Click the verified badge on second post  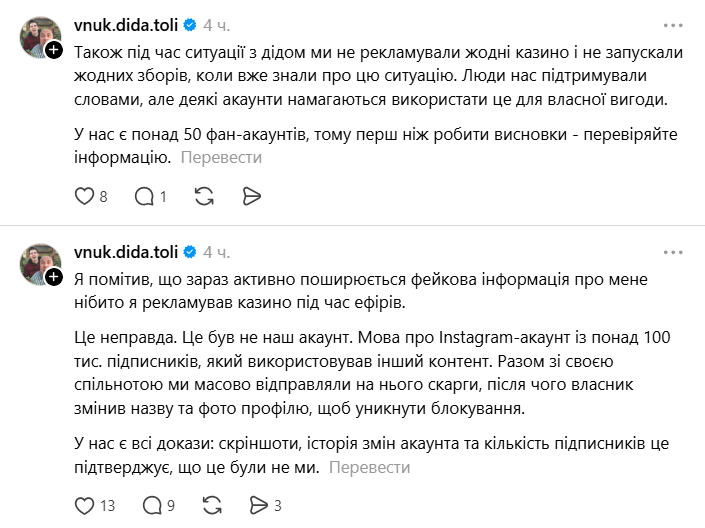(x=190, y=250)
